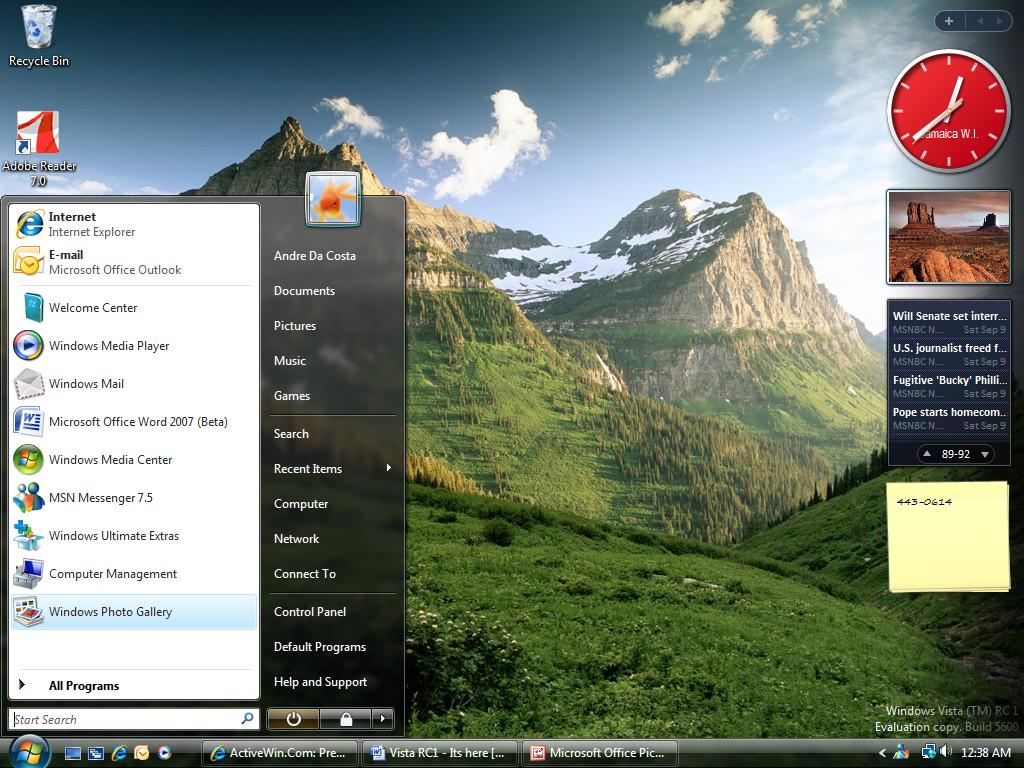This screenshot has width=1024, height=768.
Task: Click the search magnifier in Start Search
Action: click(x=248, y=718)
